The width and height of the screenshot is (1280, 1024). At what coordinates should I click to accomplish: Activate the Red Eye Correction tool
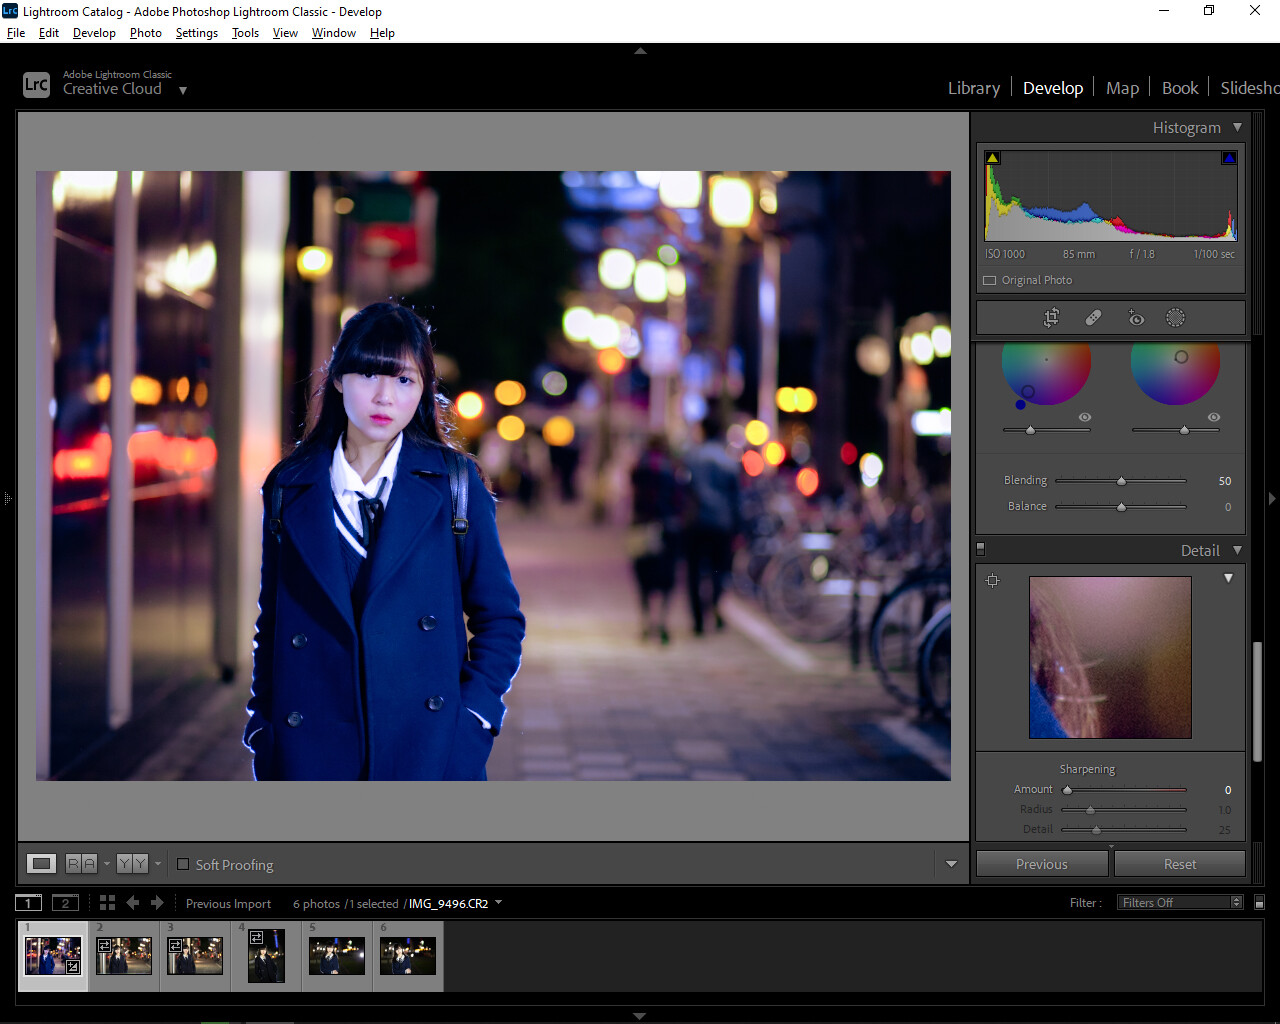[1136, 318]
